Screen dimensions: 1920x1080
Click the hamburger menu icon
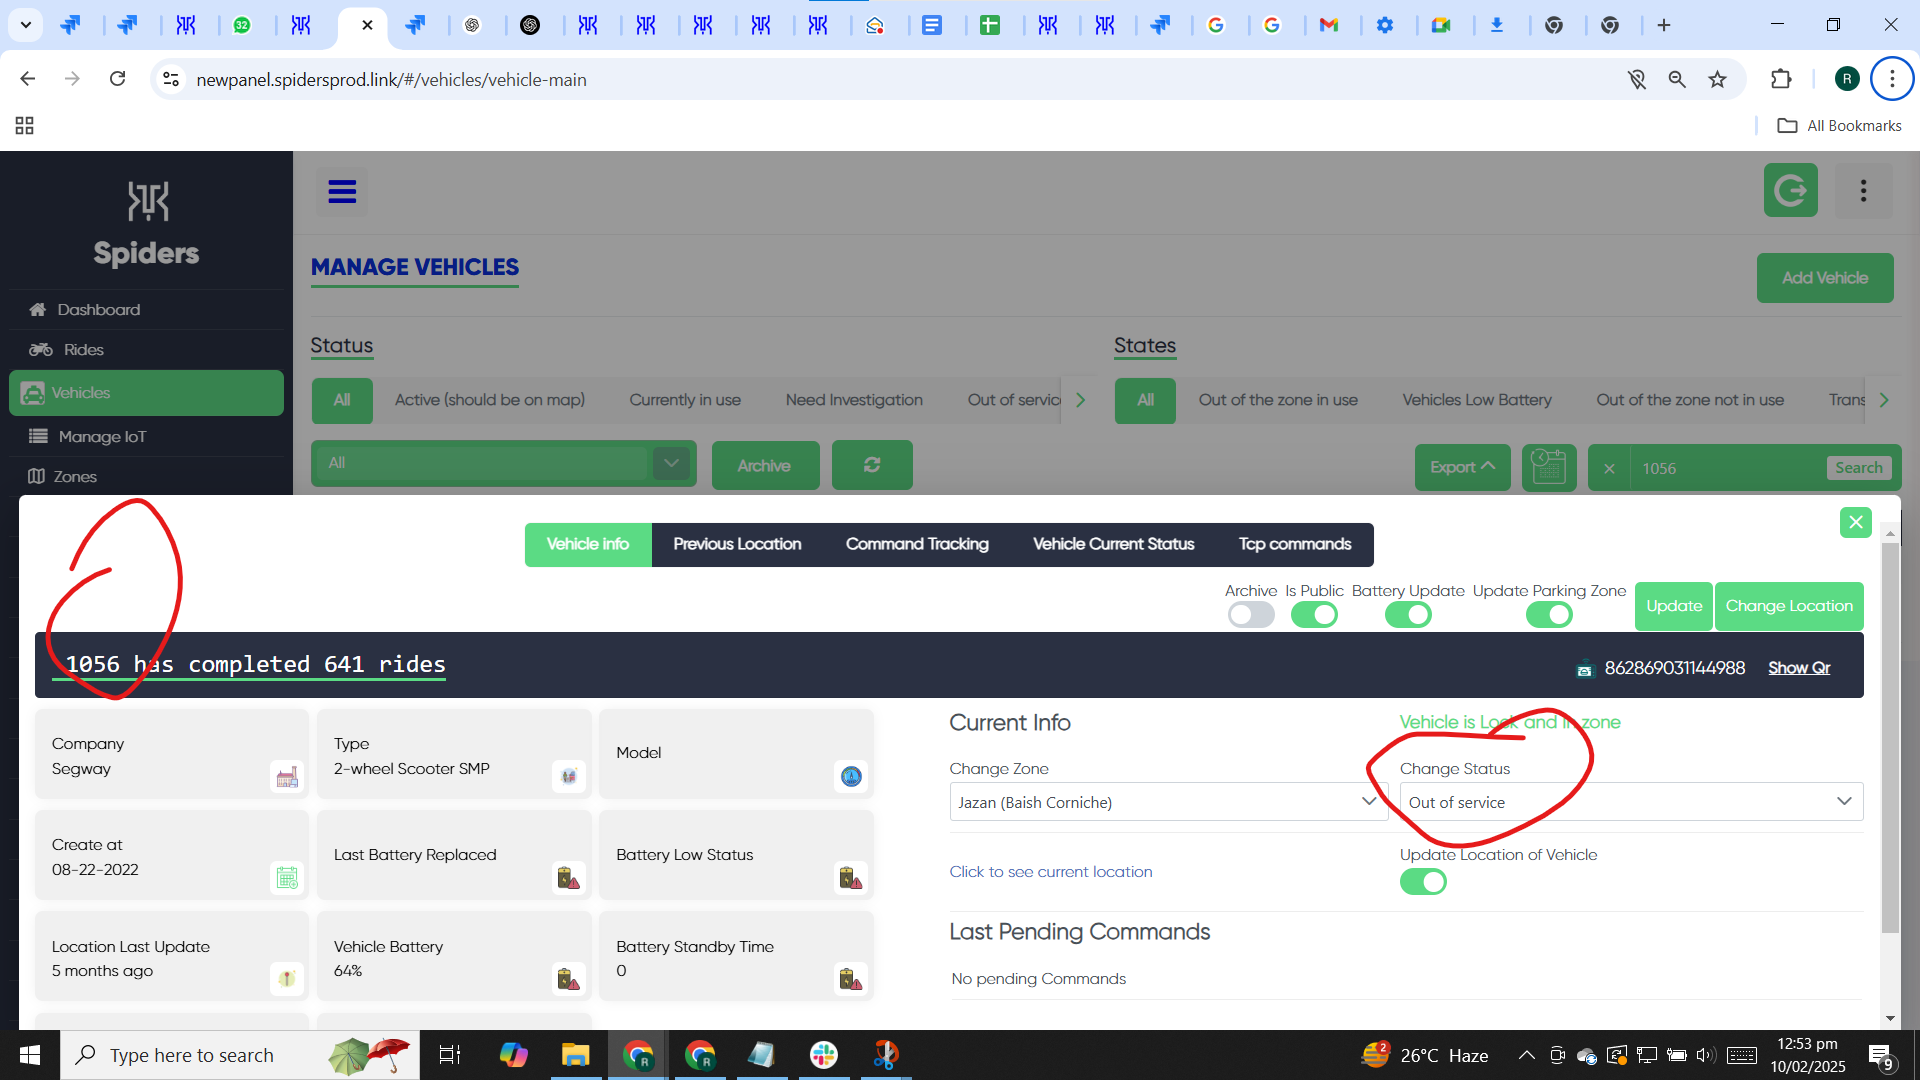(342, 191)
